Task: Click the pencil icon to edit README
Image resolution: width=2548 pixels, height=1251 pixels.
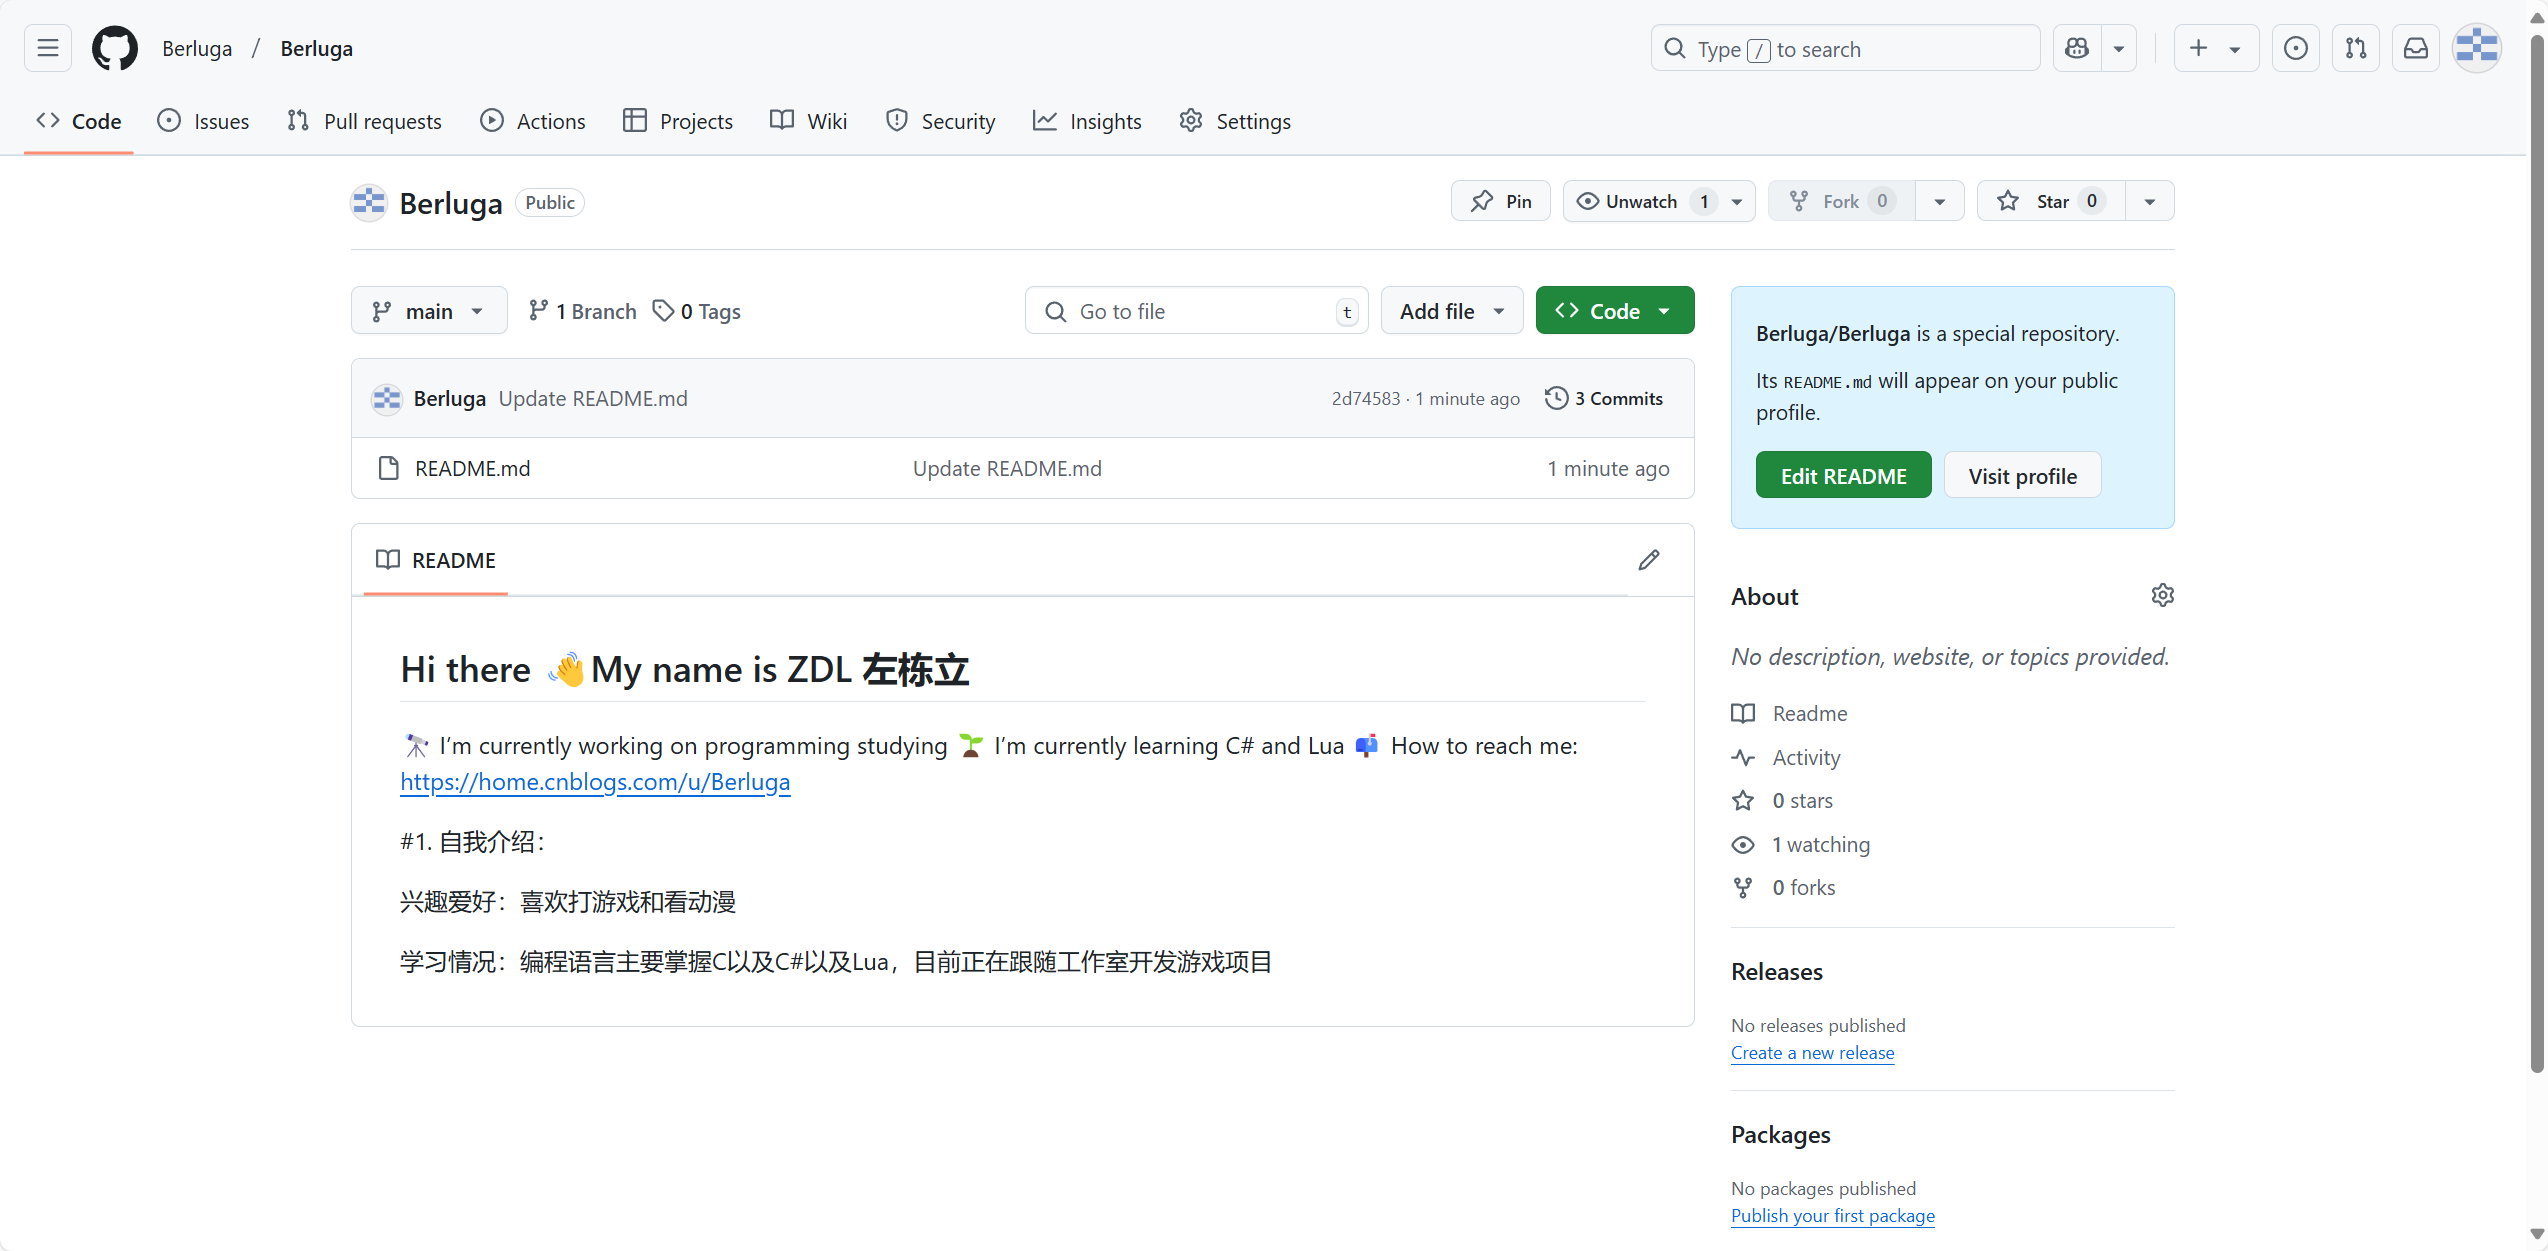Action: [1649, 560]
